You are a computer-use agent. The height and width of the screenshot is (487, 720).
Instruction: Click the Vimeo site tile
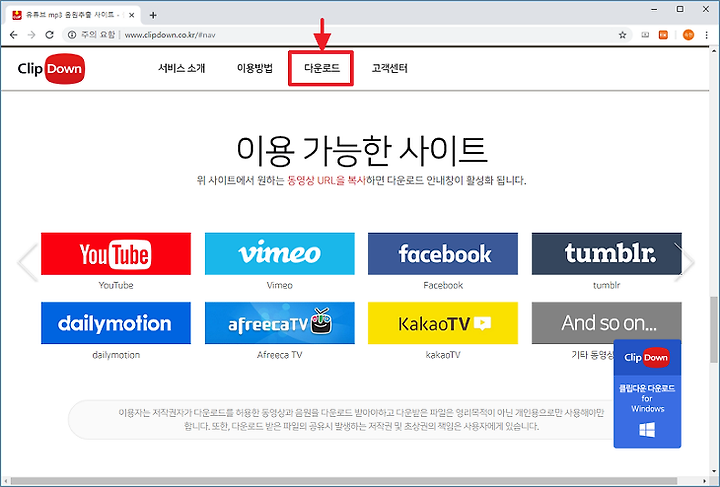tap(280, 254)
